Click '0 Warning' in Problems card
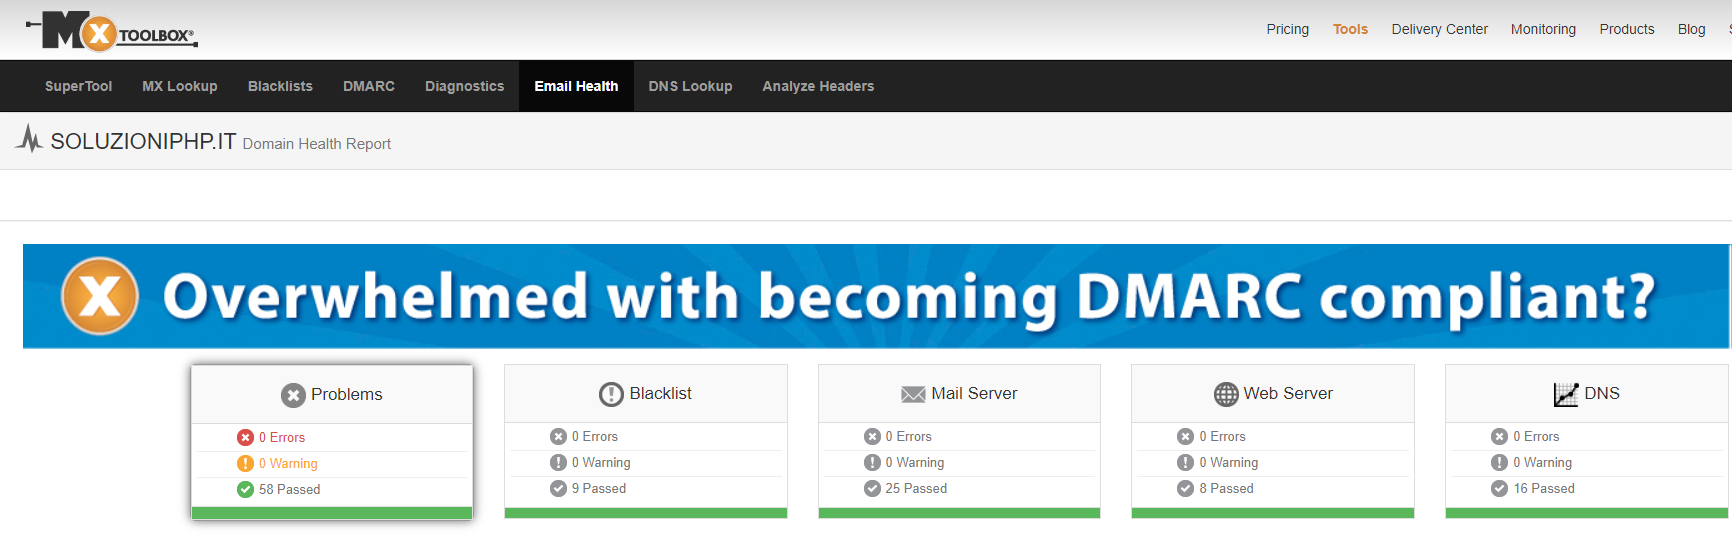1732x556 pixels. tap(288, 463)
